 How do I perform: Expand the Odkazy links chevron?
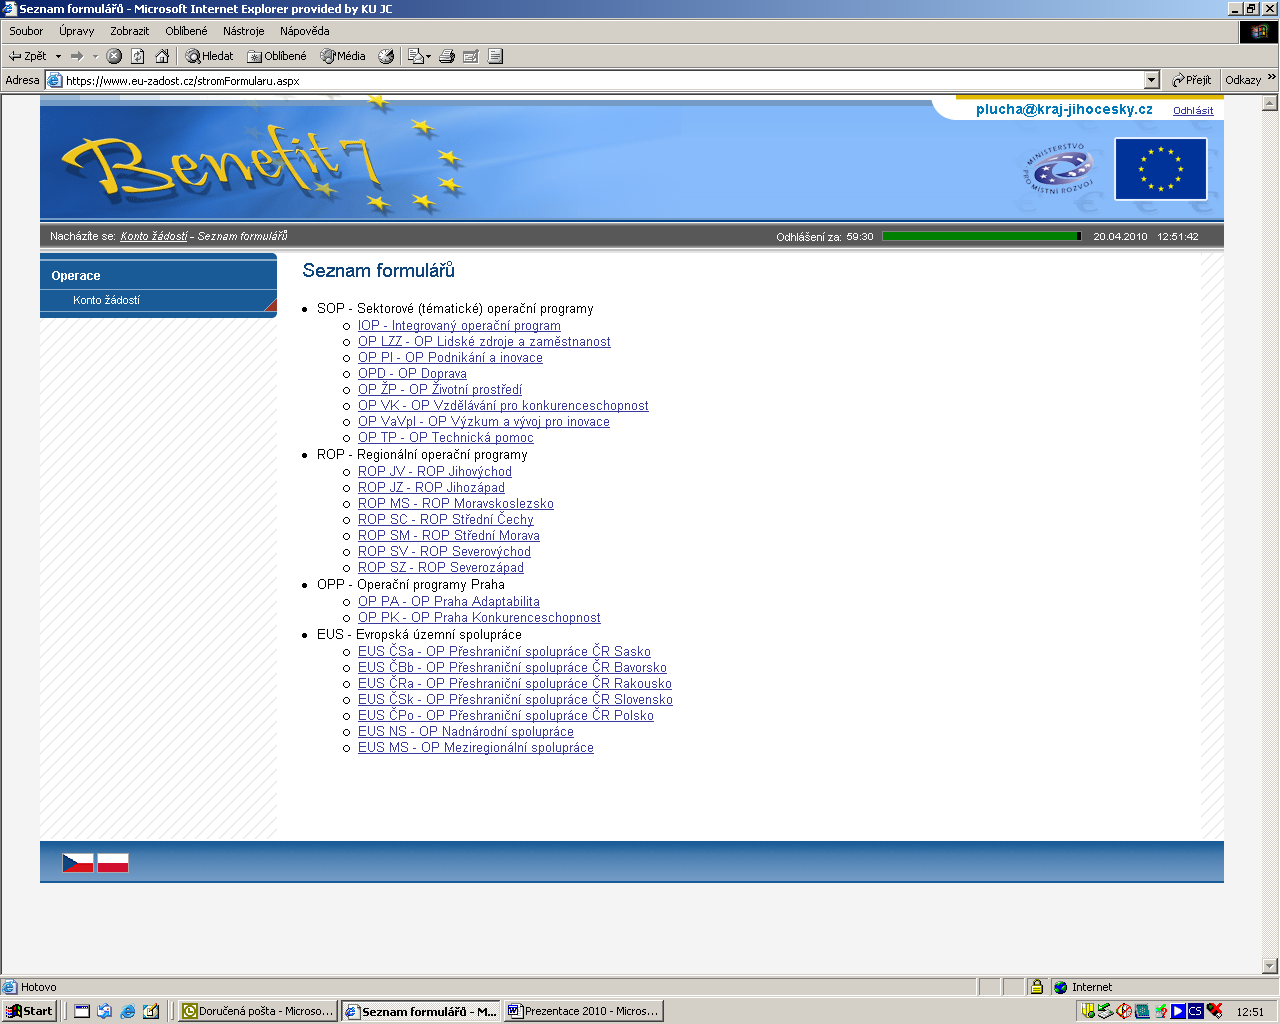(1272, 77)
